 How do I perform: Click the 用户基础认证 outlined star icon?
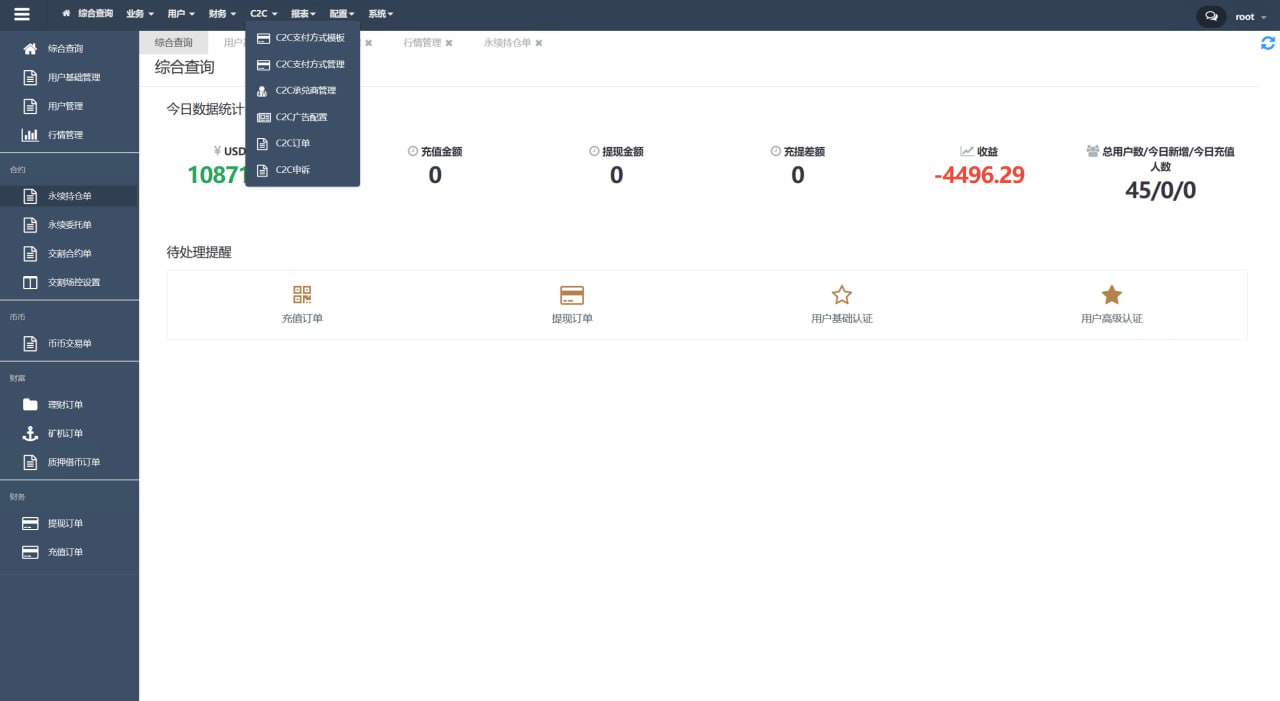(841, 295)
